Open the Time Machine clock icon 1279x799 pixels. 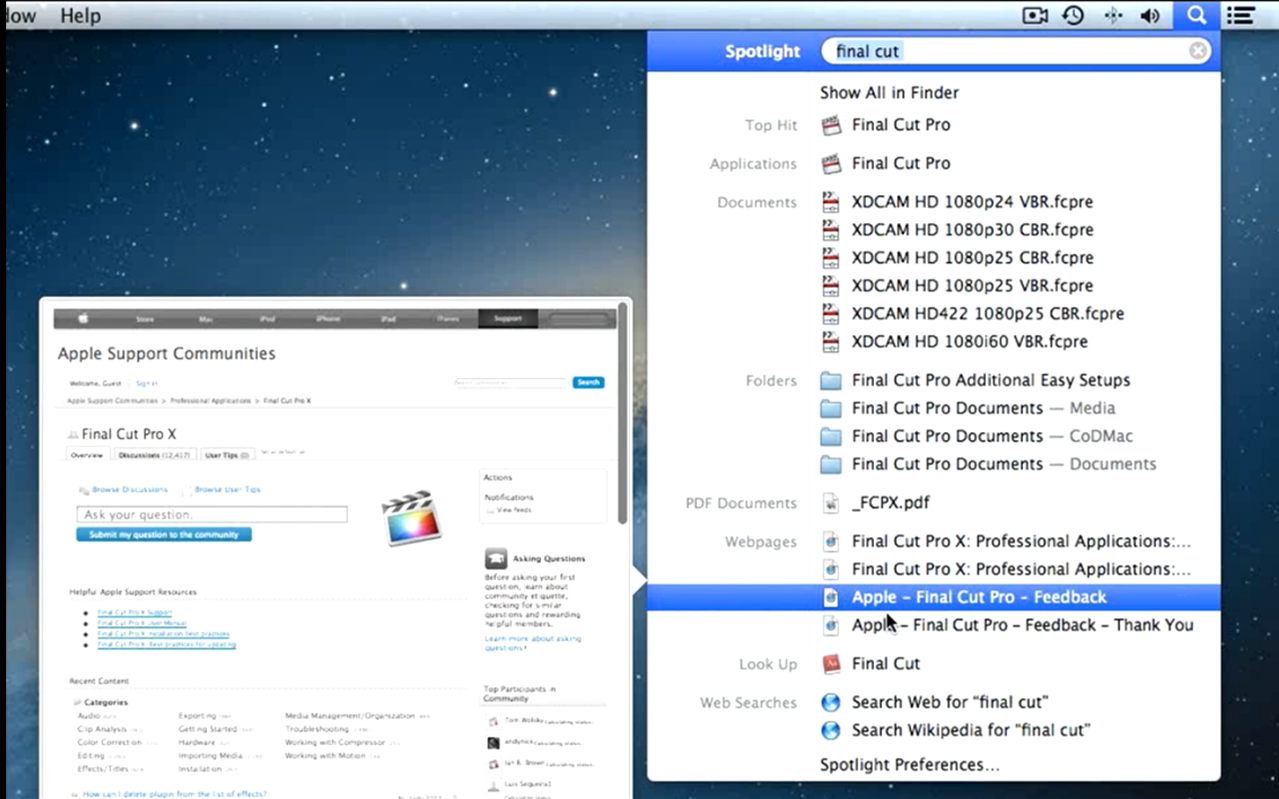pos(1073,15)
